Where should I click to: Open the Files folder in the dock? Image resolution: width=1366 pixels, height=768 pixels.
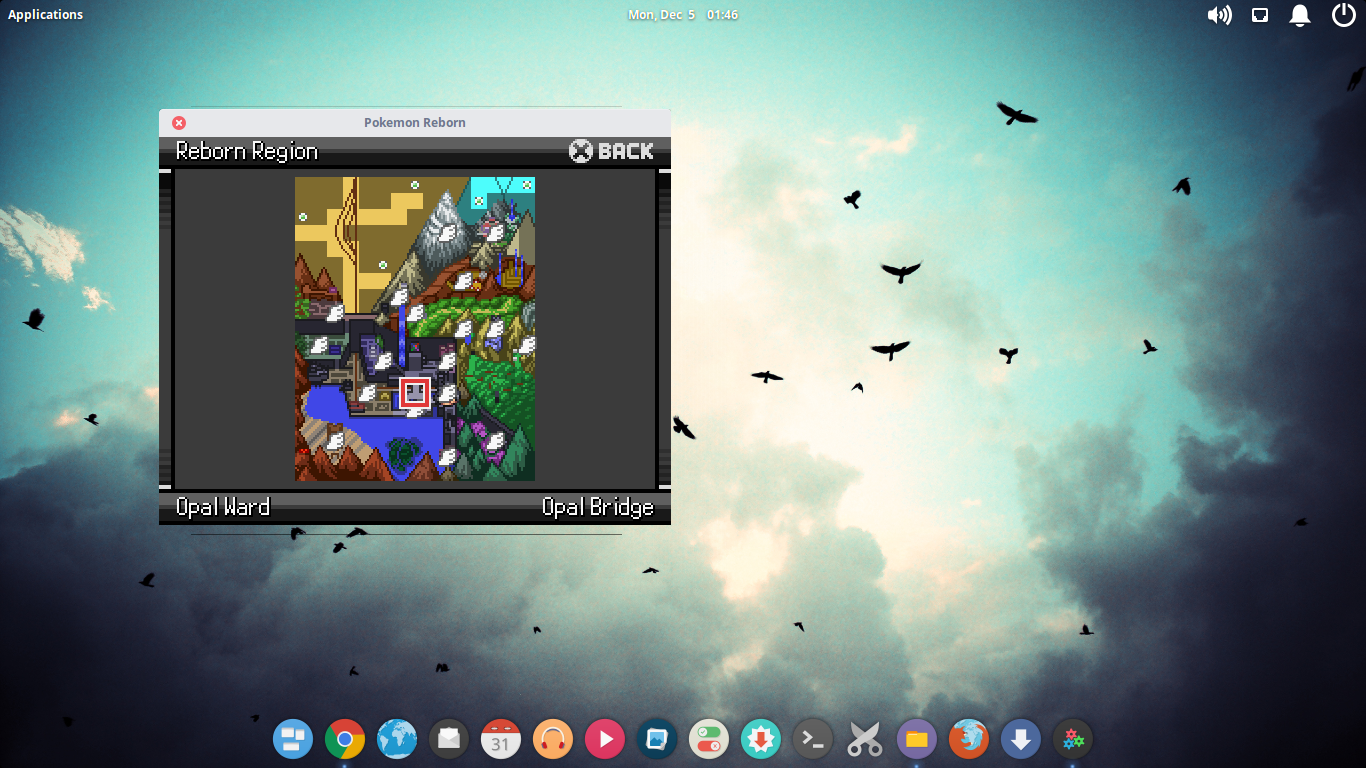click(x=917, y=740)
